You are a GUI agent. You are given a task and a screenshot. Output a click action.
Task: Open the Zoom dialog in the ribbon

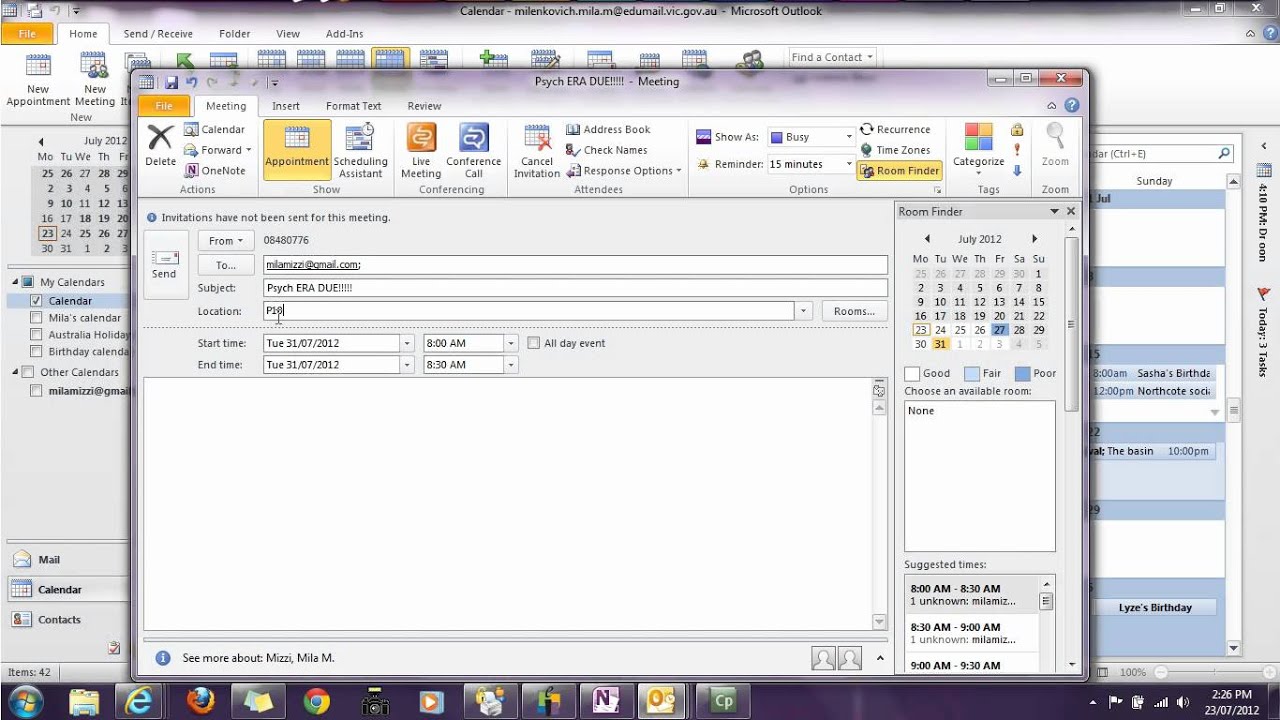tap(1055, 146)
